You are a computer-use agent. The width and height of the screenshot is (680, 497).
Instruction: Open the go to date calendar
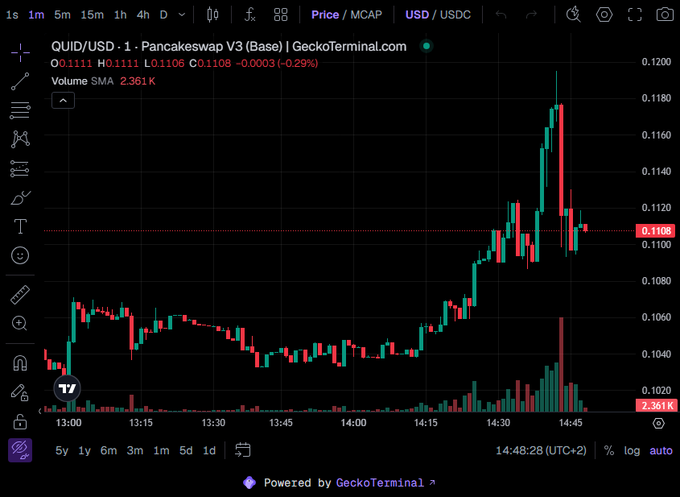pyautogui.click(x=243, y=450)
